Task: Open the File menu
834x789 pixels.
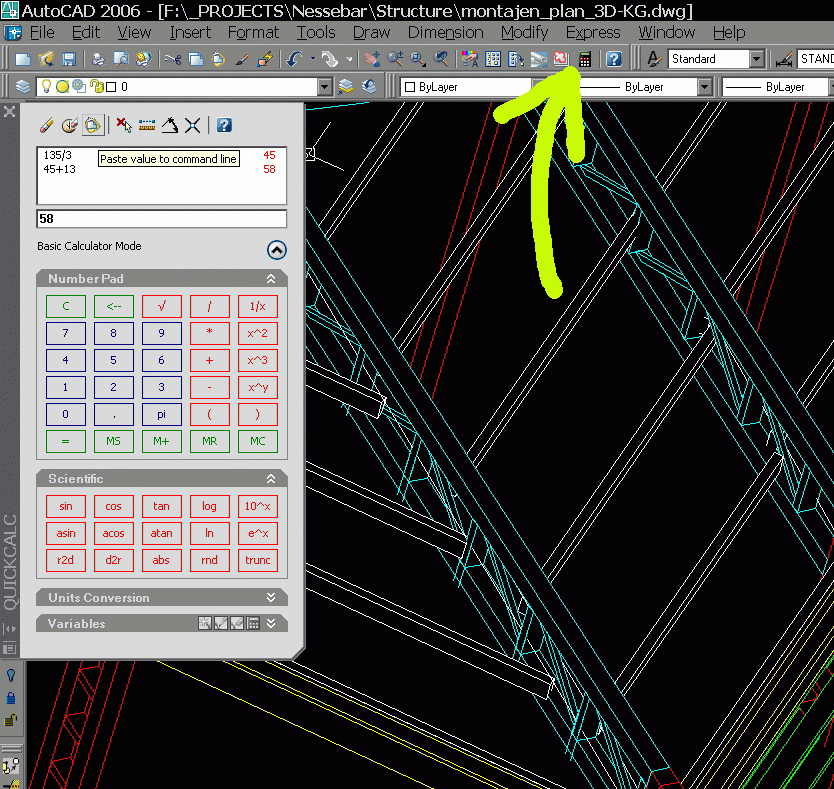Action: point(42,33)
